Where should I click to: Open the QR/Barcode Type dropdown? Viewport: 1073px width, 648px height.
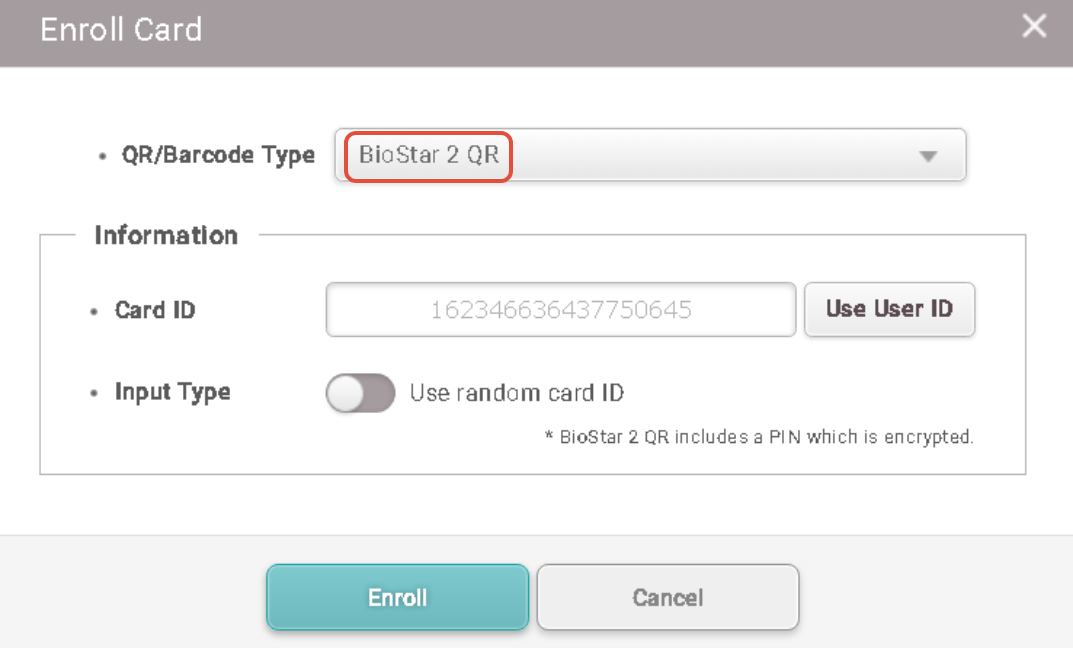click(x=650, y=155)
